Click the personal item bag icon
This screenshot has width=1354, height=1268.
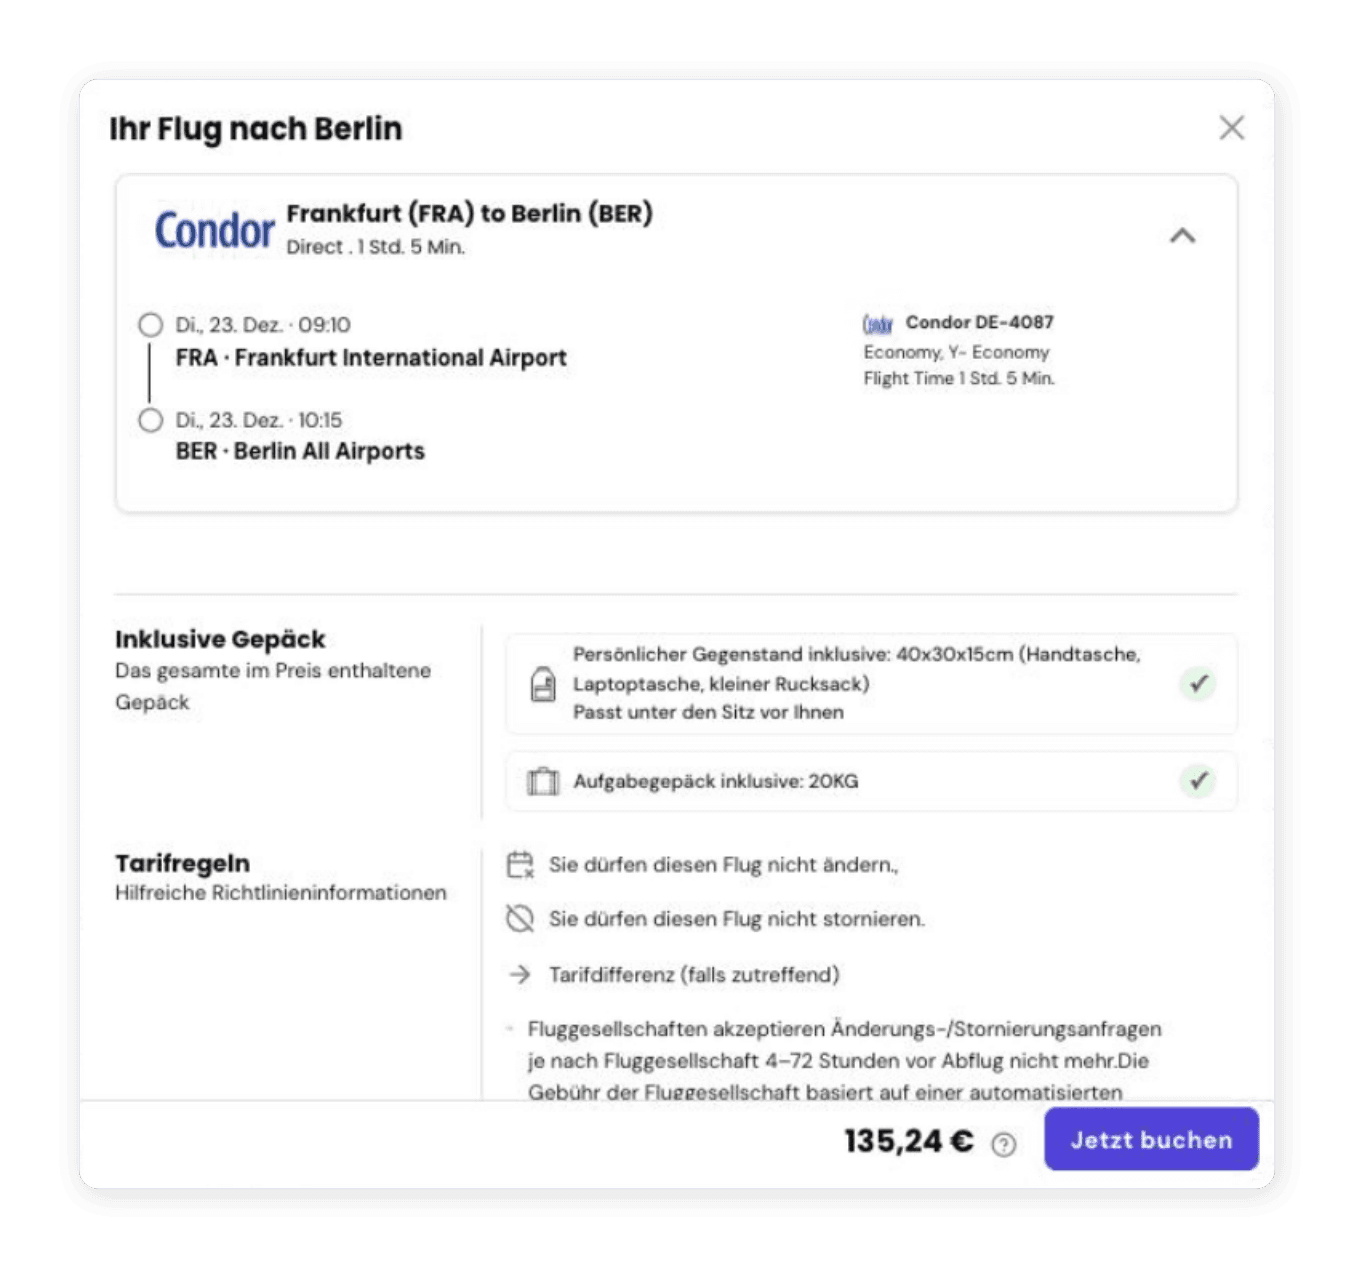click(x=542, y=684)
